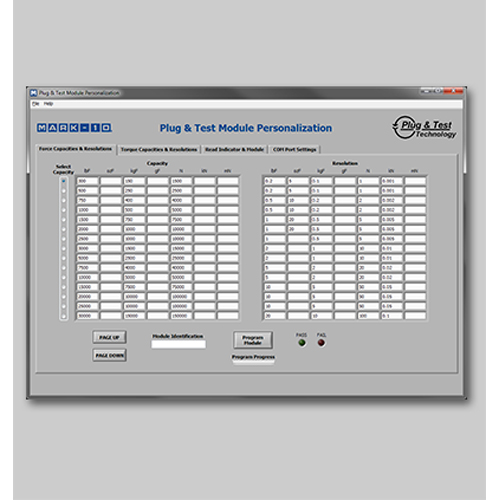The width and height of the screenshot is (500, 500).
Task: Click the 40000 N capacity cell
Action: [181, 268]
